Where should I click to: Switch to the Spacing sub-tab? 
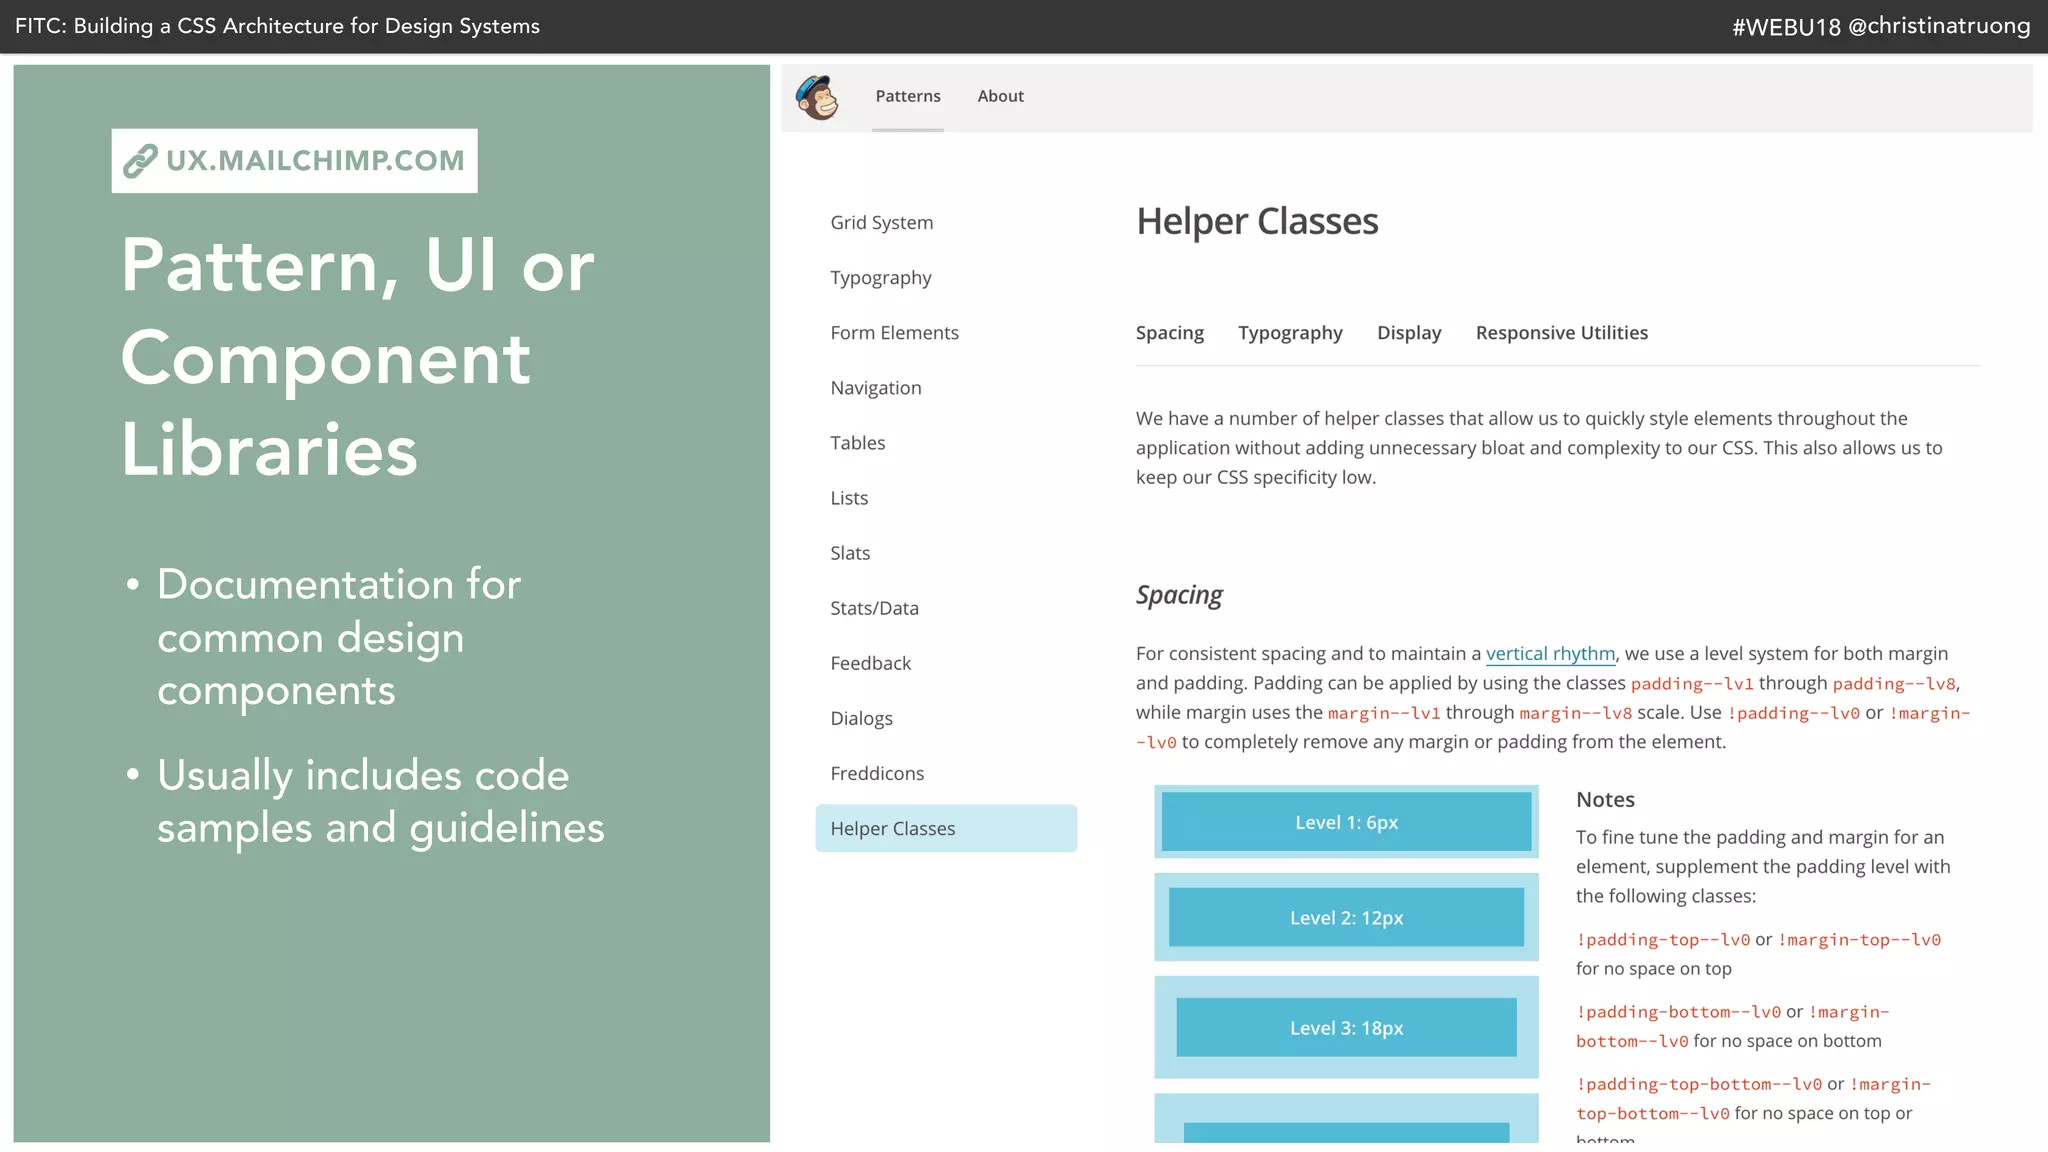point(1169,332)
